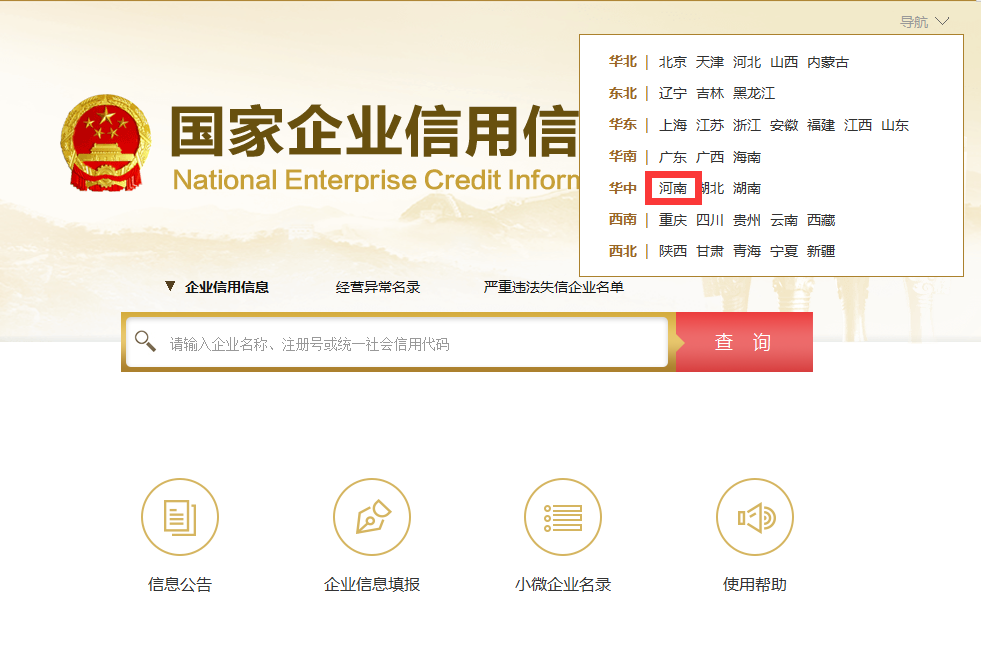The width and height of the screenshot is (981, 645).
Task: Visit 贵州 province link
Action: [747, 220]
